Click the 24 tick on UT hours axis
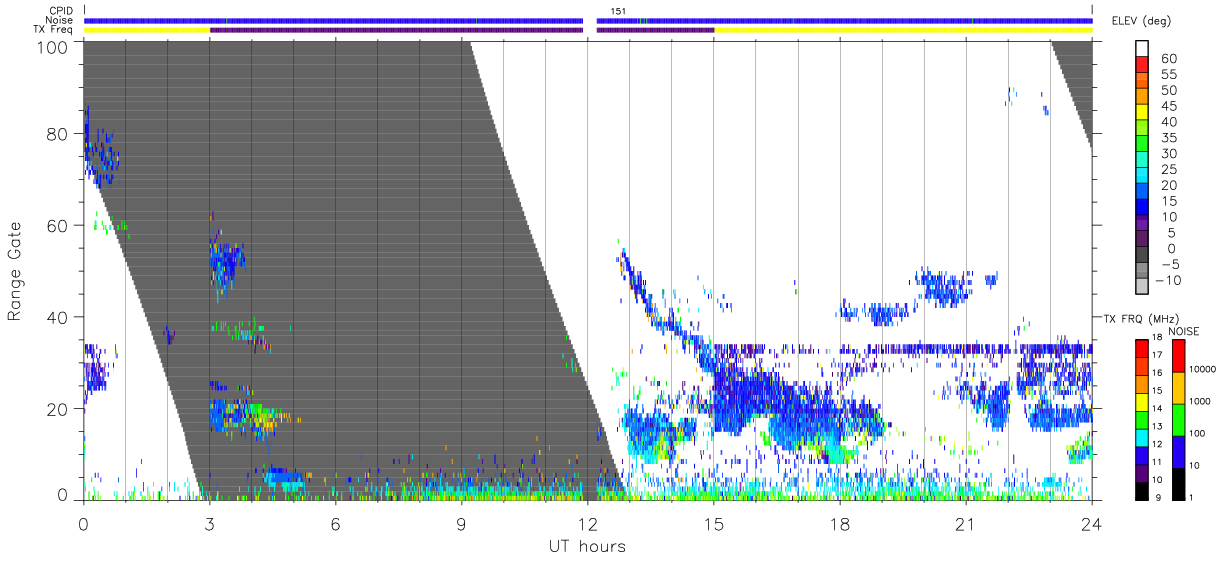 pyautogui.click(x=1092, y=523)
